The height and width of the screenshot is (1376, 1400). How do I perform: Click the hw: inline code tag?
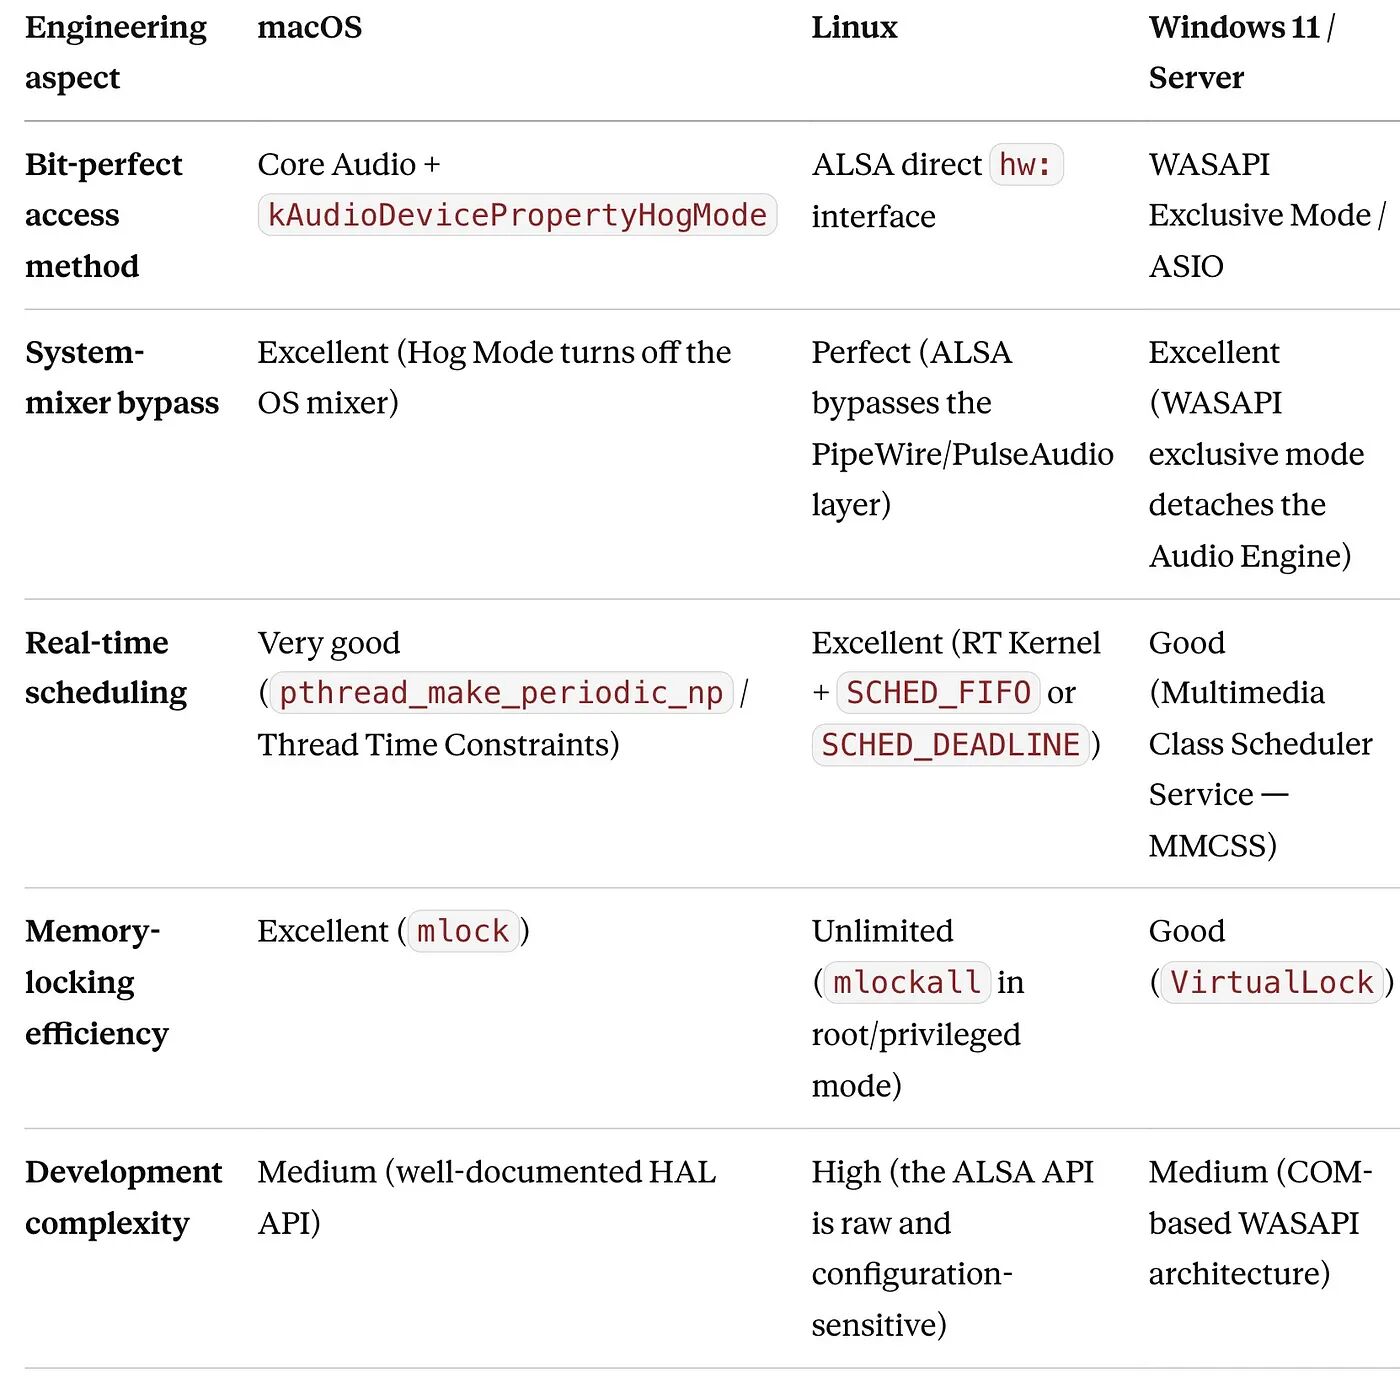(x=1026, y=164)
